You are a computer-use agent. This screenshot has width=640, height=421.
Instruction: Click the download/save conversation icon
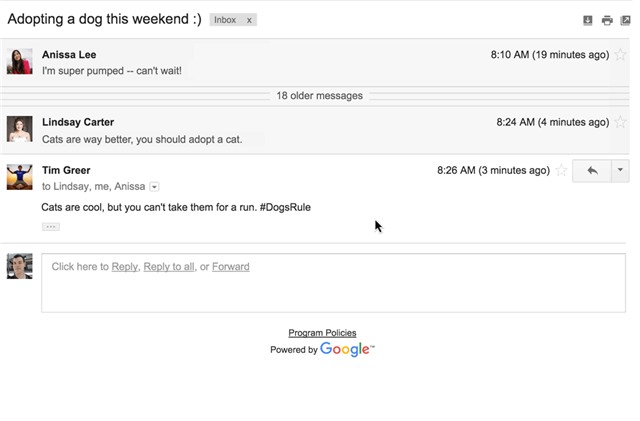coord(588,20)
